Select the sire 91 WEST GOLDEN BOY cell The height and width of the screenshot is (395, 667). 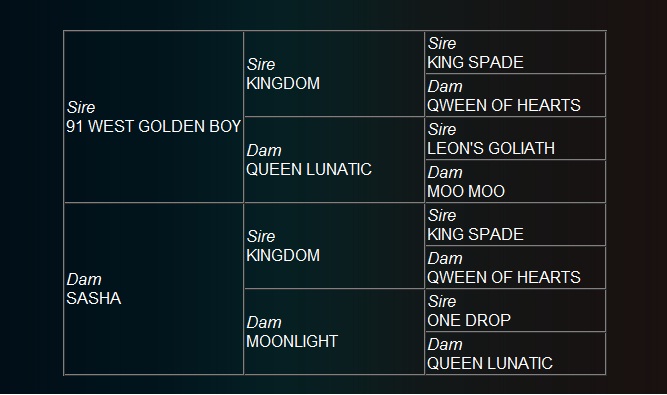point(154,117)
